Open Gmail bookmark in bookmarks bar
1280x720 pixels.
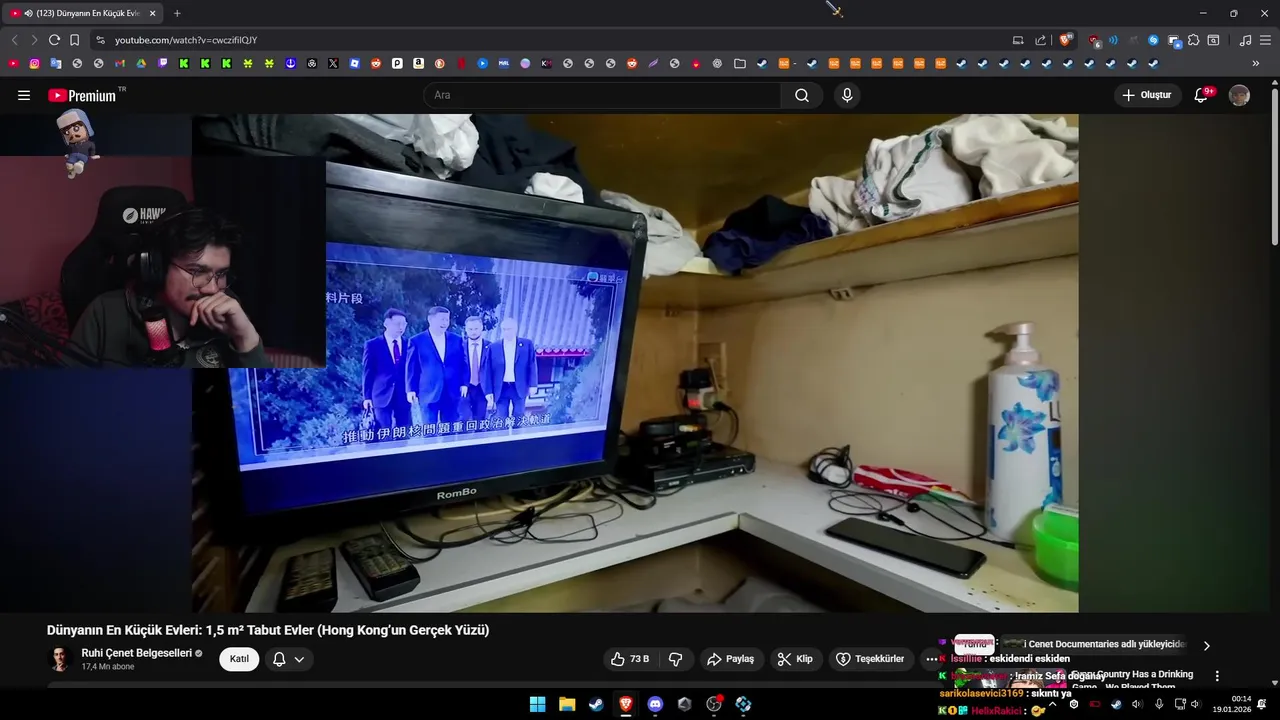point(120,63)
